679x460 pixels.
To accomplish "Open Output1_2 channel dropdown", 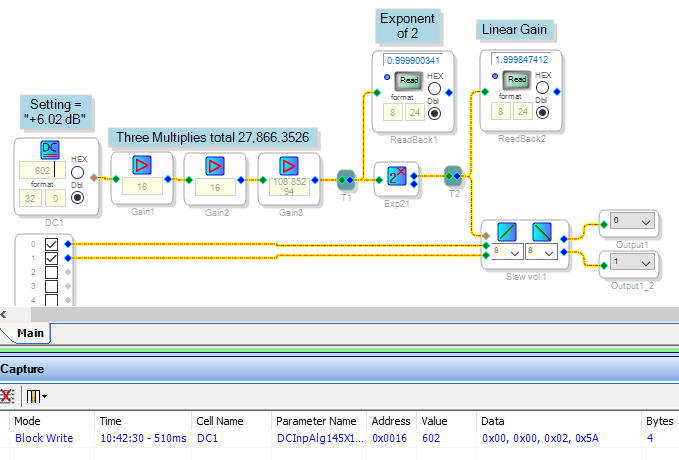I will coord(646,263).
